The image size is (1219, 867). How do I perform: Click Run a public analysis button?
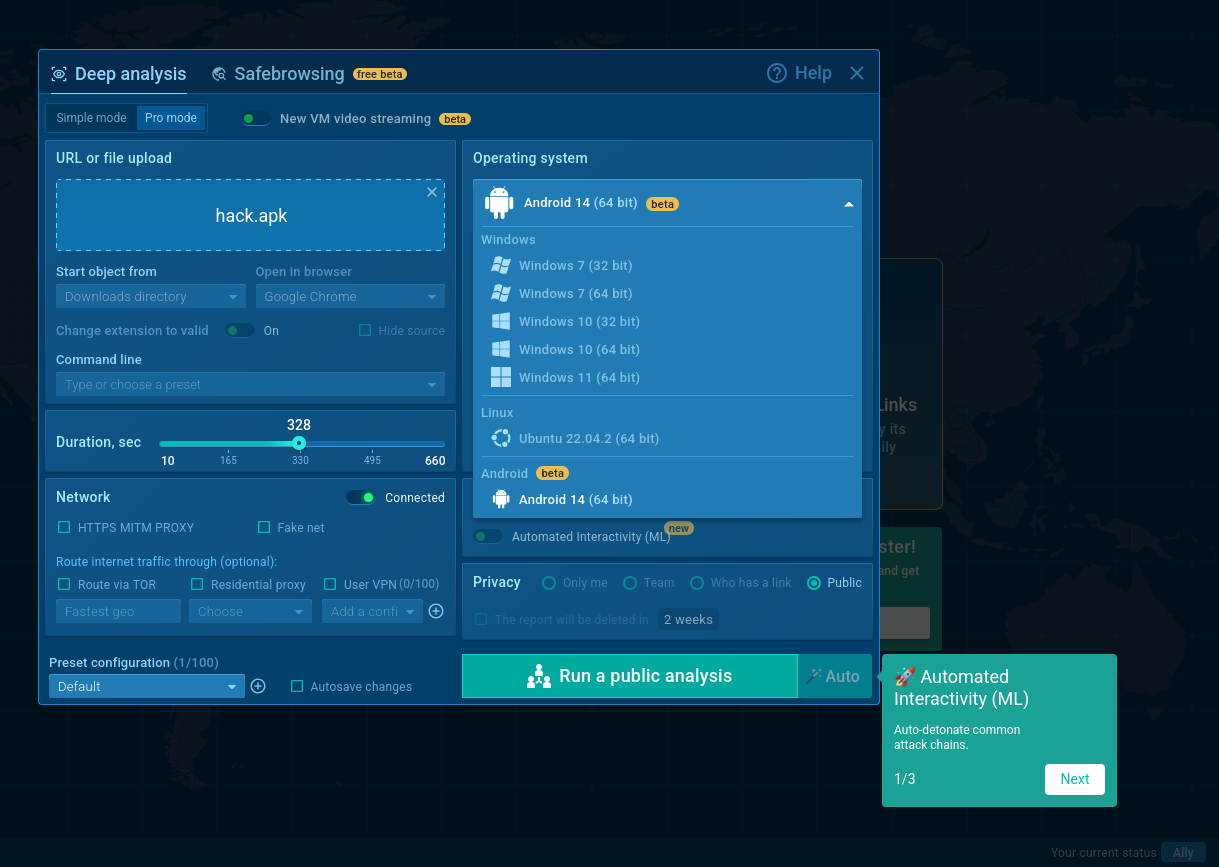(x=630, y=676)
